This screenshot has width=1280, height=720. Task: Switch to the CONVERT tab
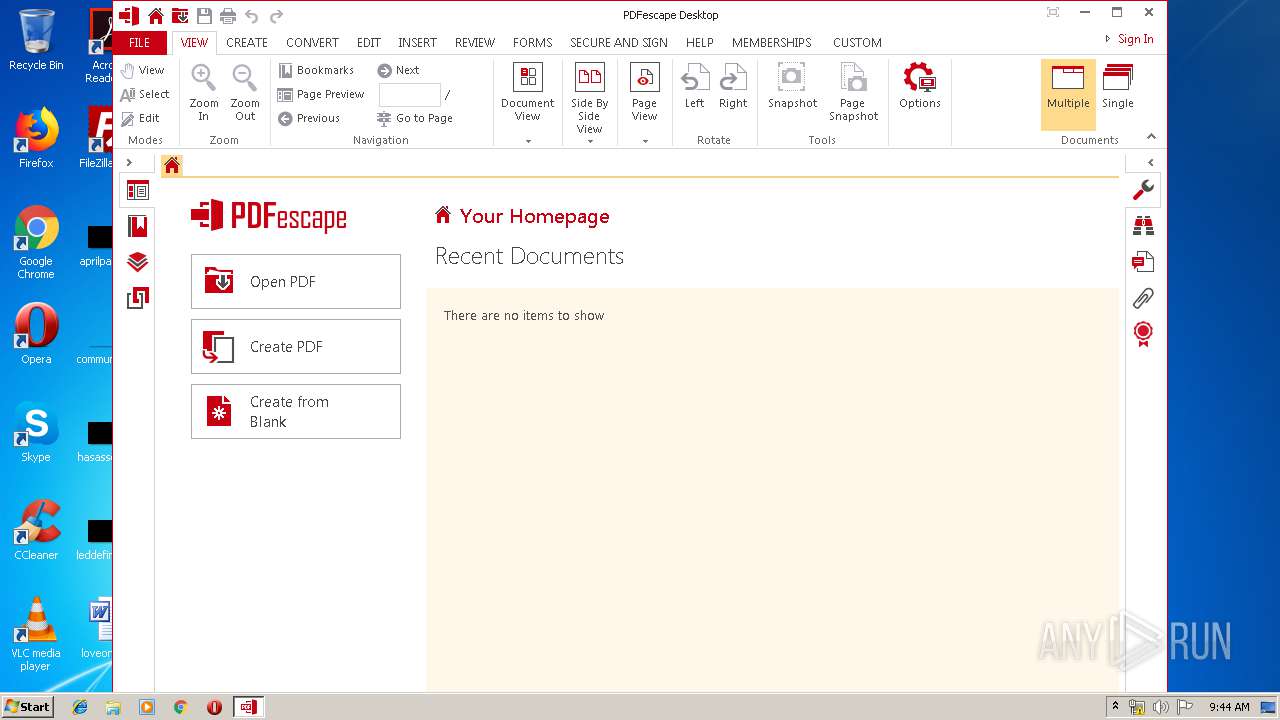[312, 42]
